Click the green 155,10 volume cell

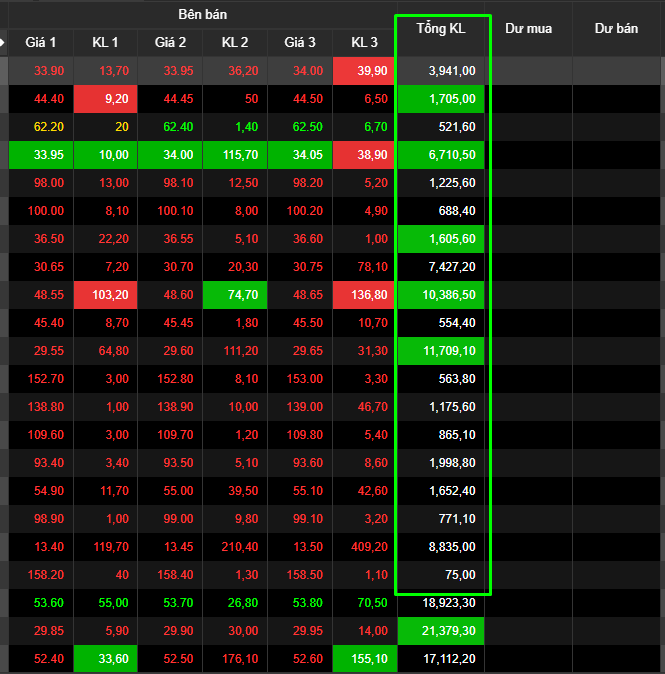click(365, 660)
